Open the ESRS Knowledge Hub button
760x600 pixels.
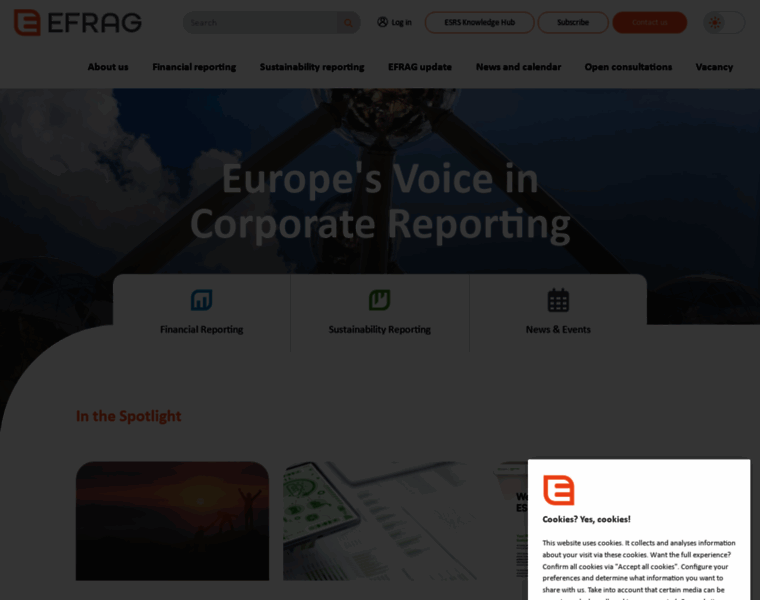tap(479, 22)
